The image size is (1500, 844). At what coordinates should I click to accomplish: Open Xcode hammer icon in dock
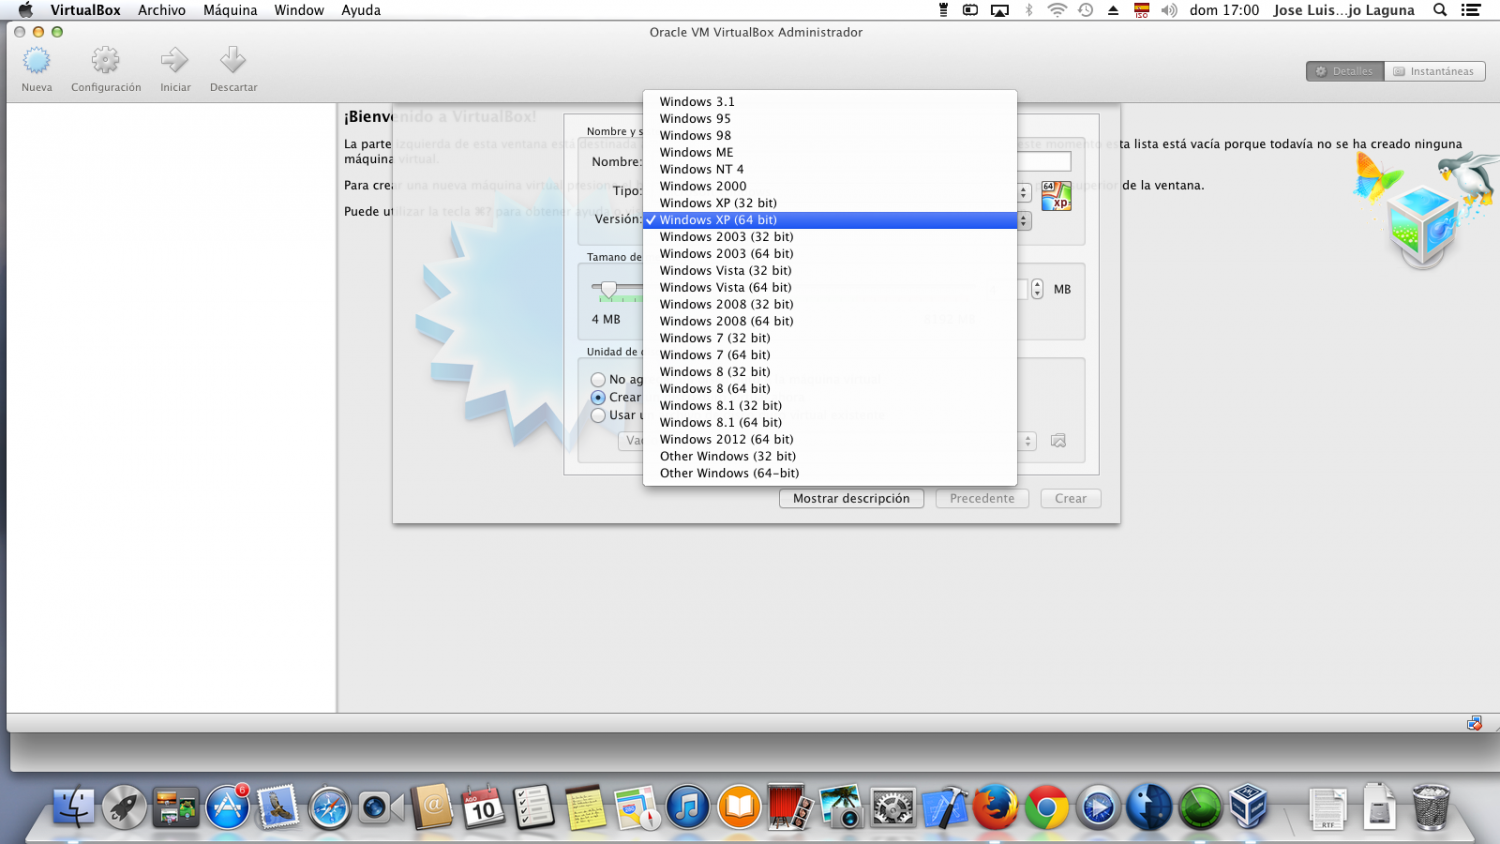944,807
